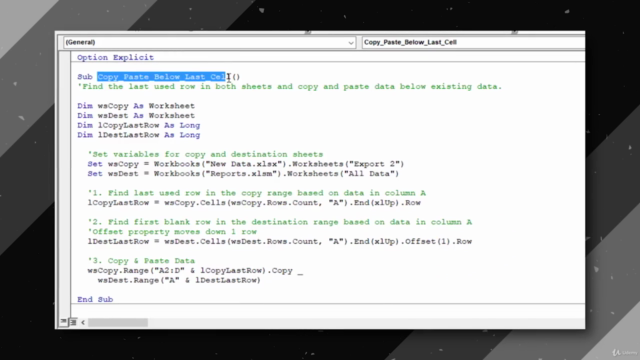The image size is (640, 360).
Task: Click the End Sub line
Action: coord(95,300)
